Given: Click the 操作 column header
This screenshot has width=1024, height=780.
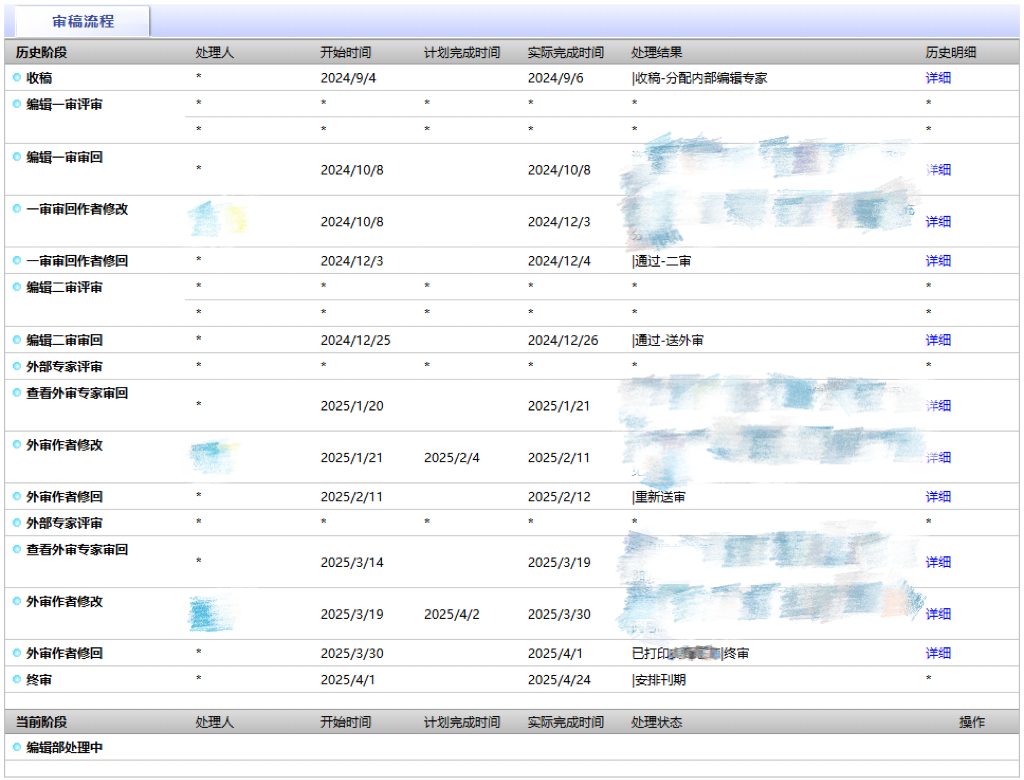Looking at the screenshot, I should (971, 722).
